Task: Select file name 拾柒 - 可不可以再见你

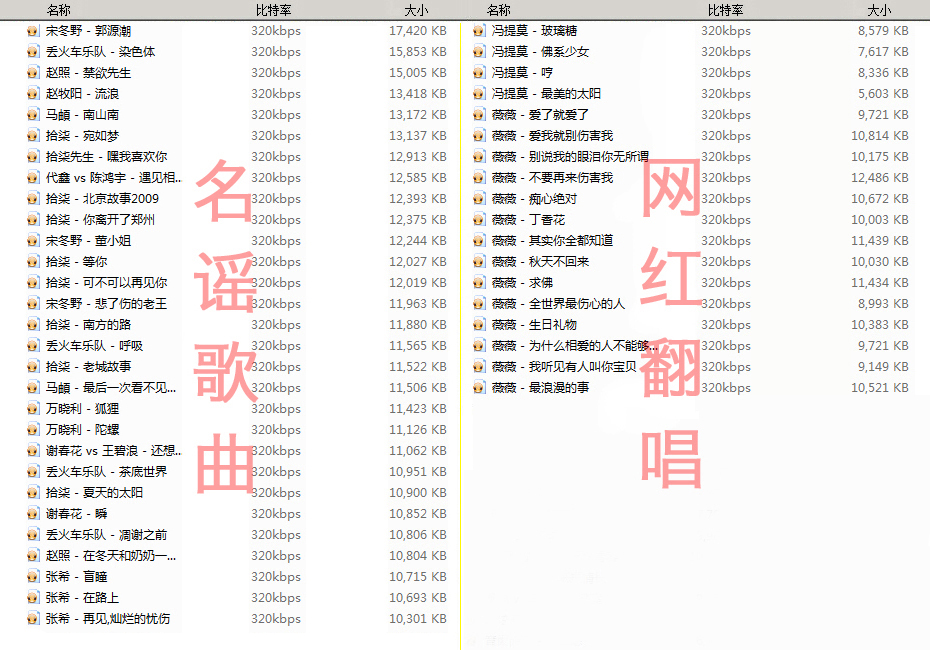Action: [x=106, y=283]
